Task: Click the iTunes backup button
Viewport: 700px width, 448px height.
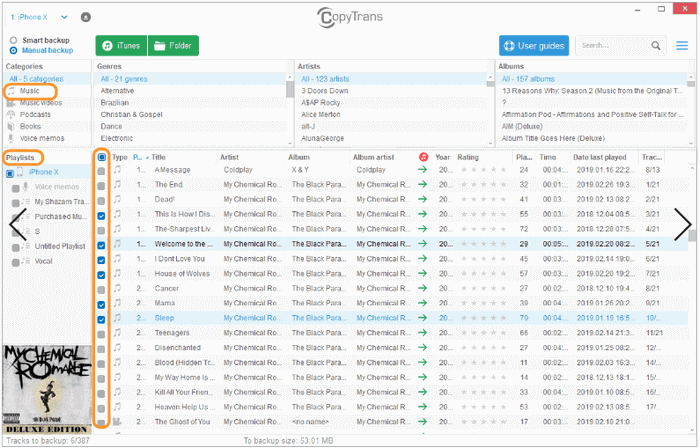Action: click(x=121, y=46)
